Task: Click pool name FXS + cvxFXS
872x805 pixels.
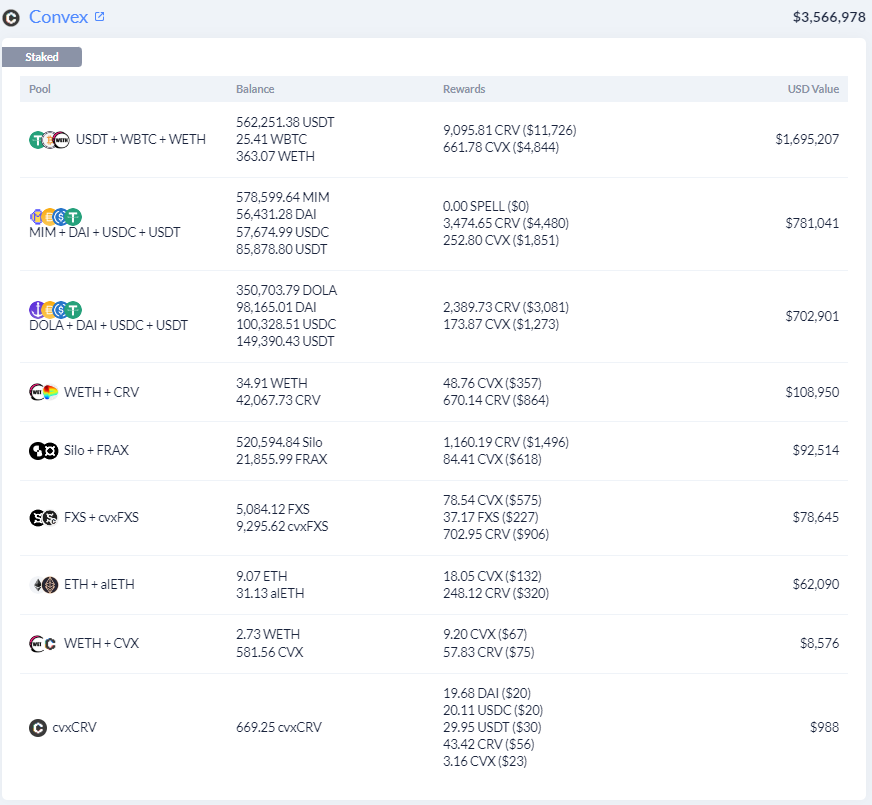Action: click(x=101, y=518)
